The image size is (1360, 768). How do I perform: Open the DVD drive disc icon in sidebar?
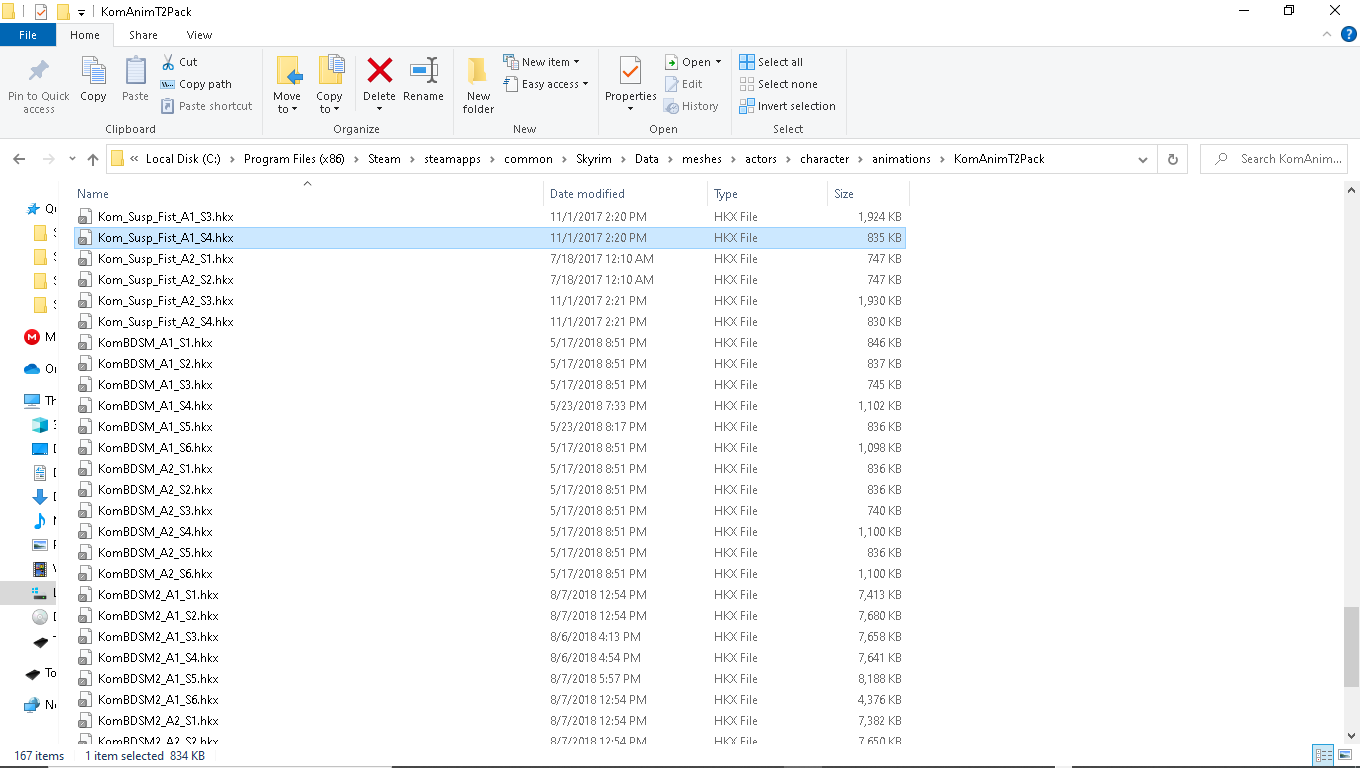point(40,617)
